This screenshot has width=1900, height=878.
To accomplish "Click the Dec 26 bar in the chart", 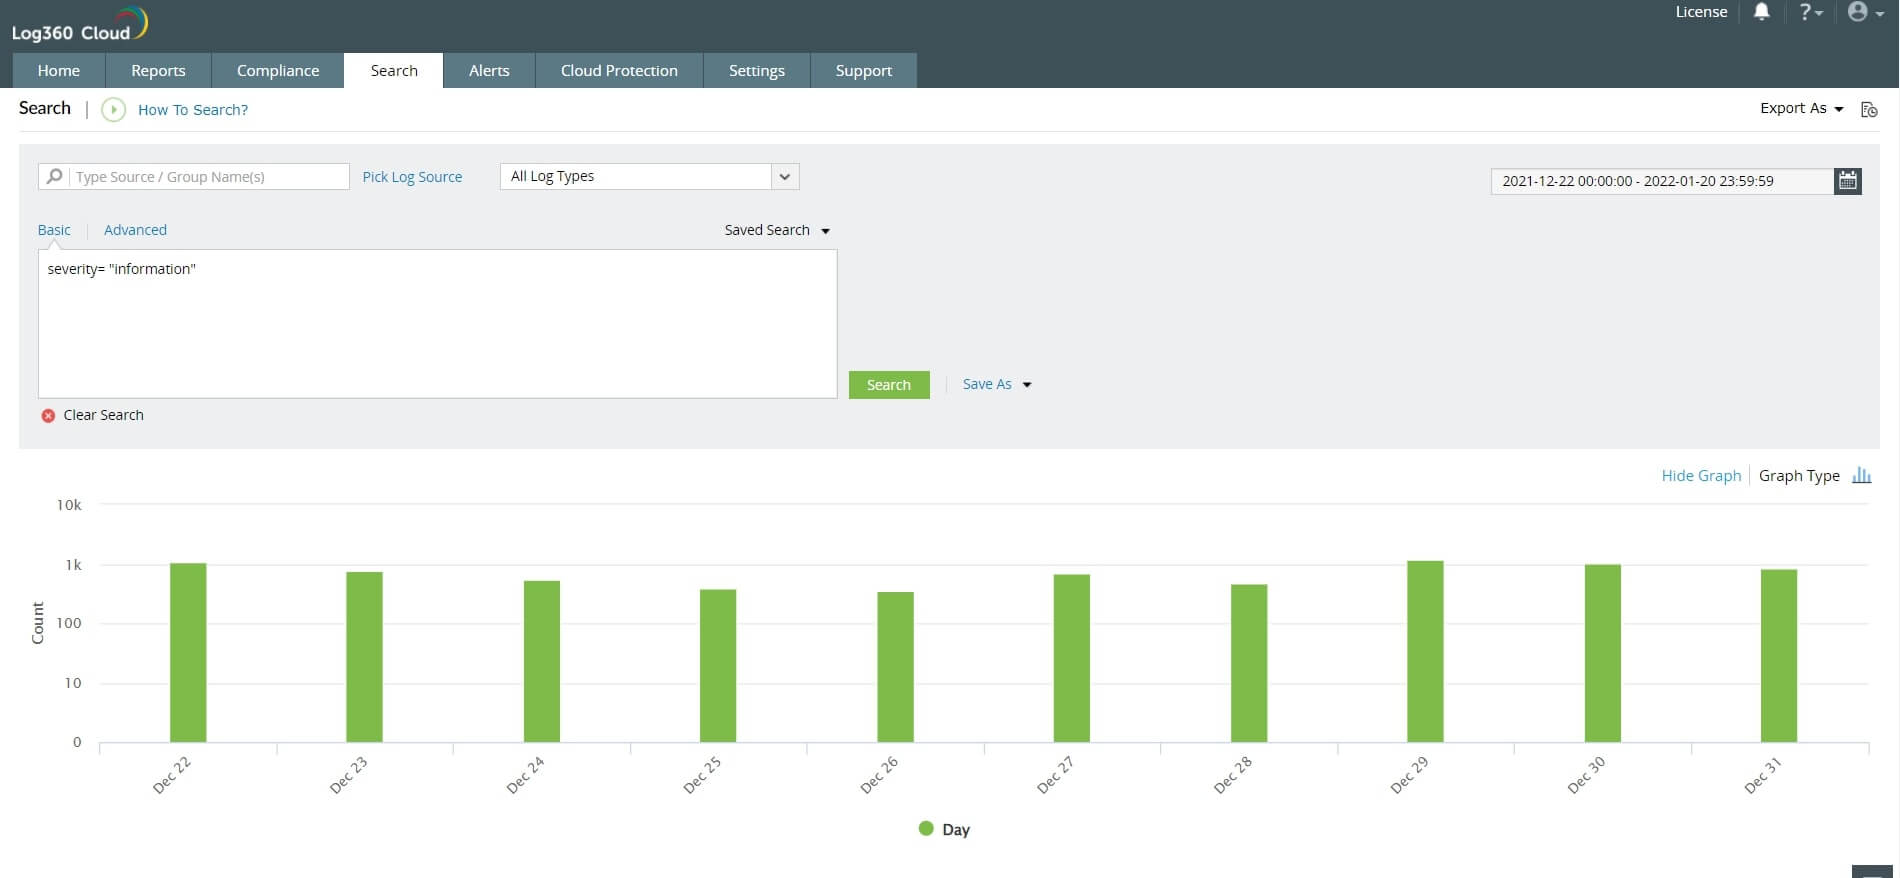I will (896, 667).
